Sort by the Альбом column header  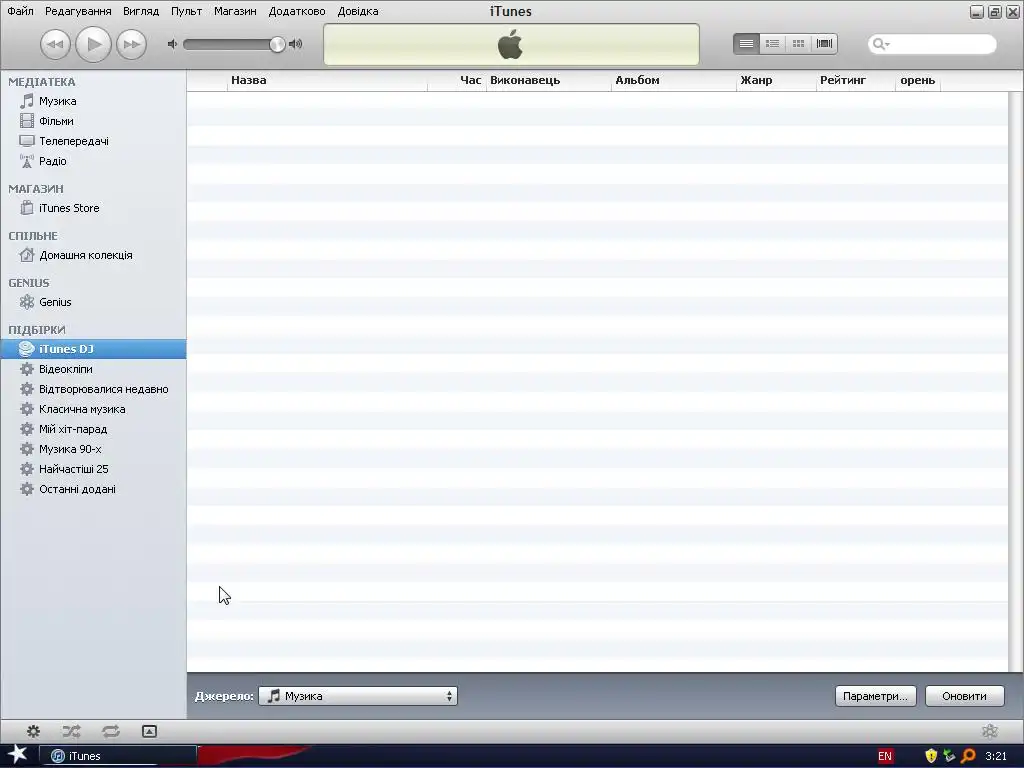[674, 80]
